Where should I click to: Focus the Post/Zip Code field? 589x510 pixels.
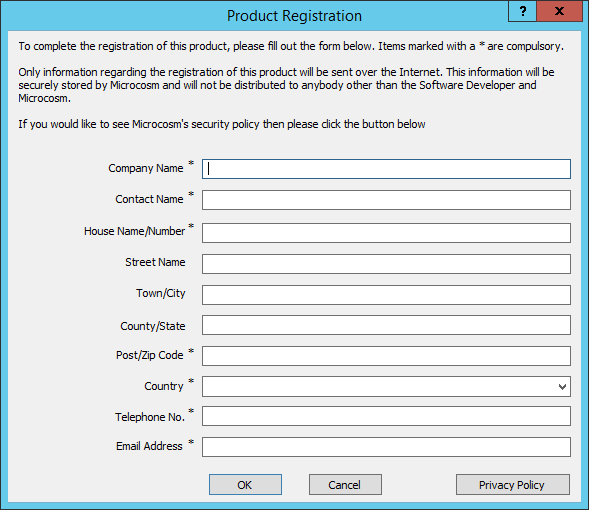tap(386, 356)
